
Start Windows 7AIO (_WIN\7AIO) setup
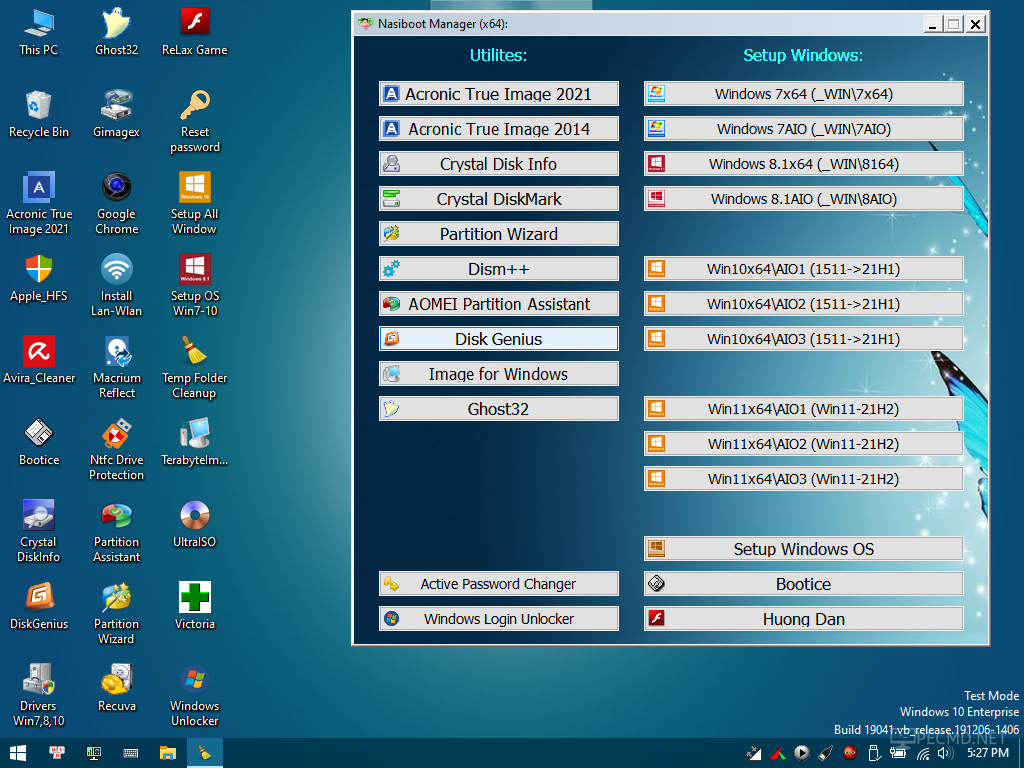[x=803, y=129]
